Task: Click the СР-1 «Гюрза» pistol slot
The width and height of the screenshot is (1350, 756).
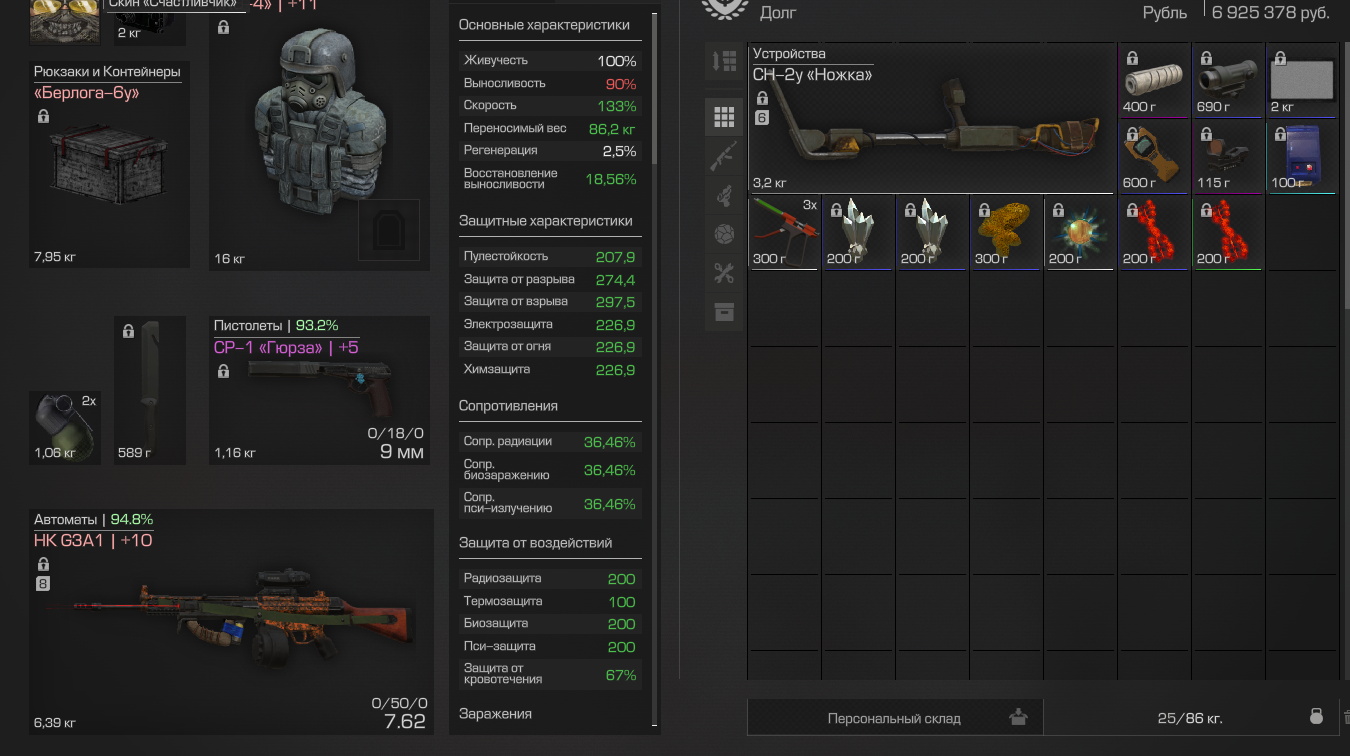Action: [319, 390]
